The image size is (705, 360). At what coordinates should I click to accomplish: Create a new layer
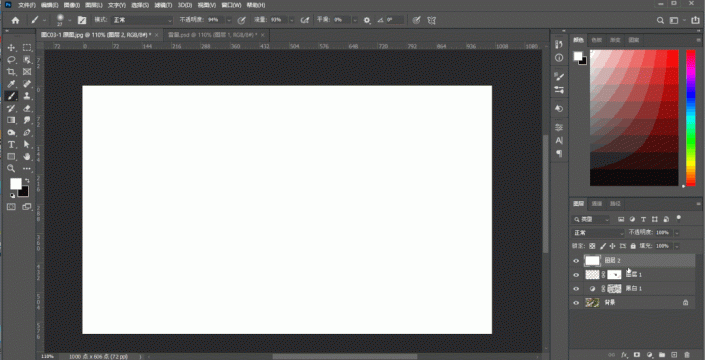[674, 355]
